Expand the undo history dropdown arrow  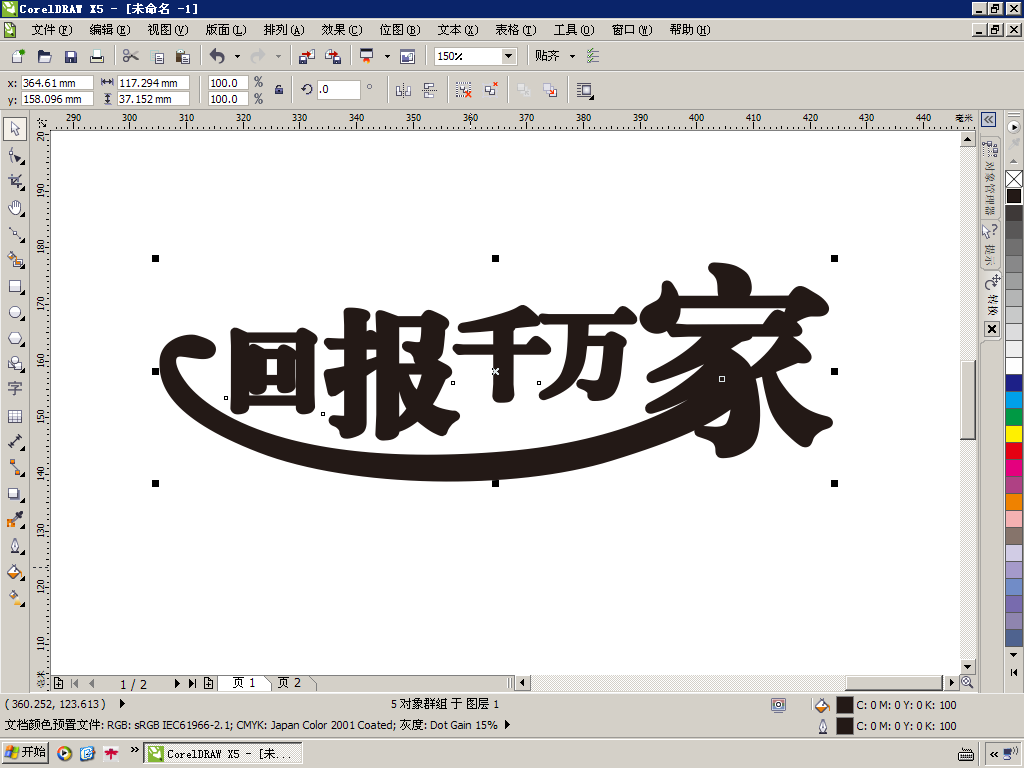tap(237, 56)
